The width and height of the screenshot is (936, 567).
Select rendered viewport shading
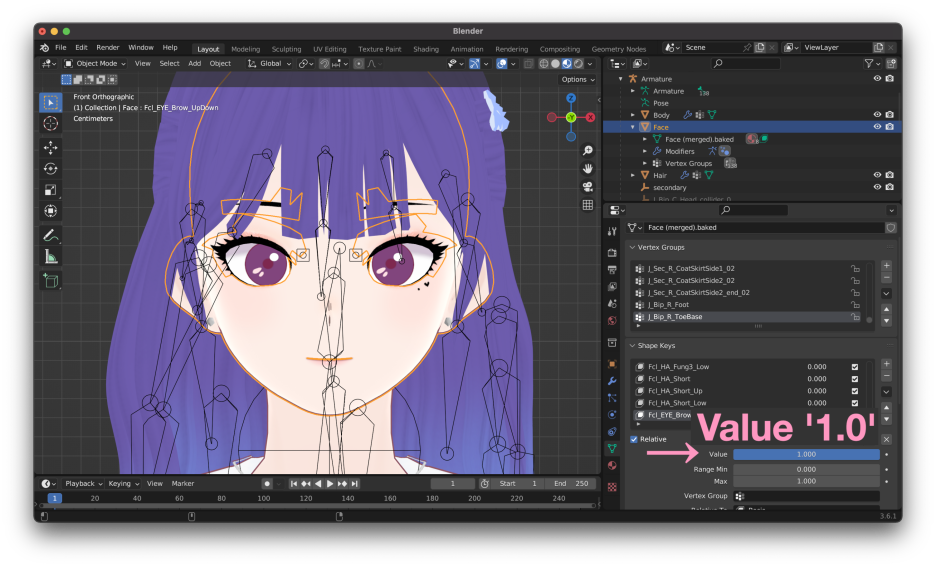[578, 63]
